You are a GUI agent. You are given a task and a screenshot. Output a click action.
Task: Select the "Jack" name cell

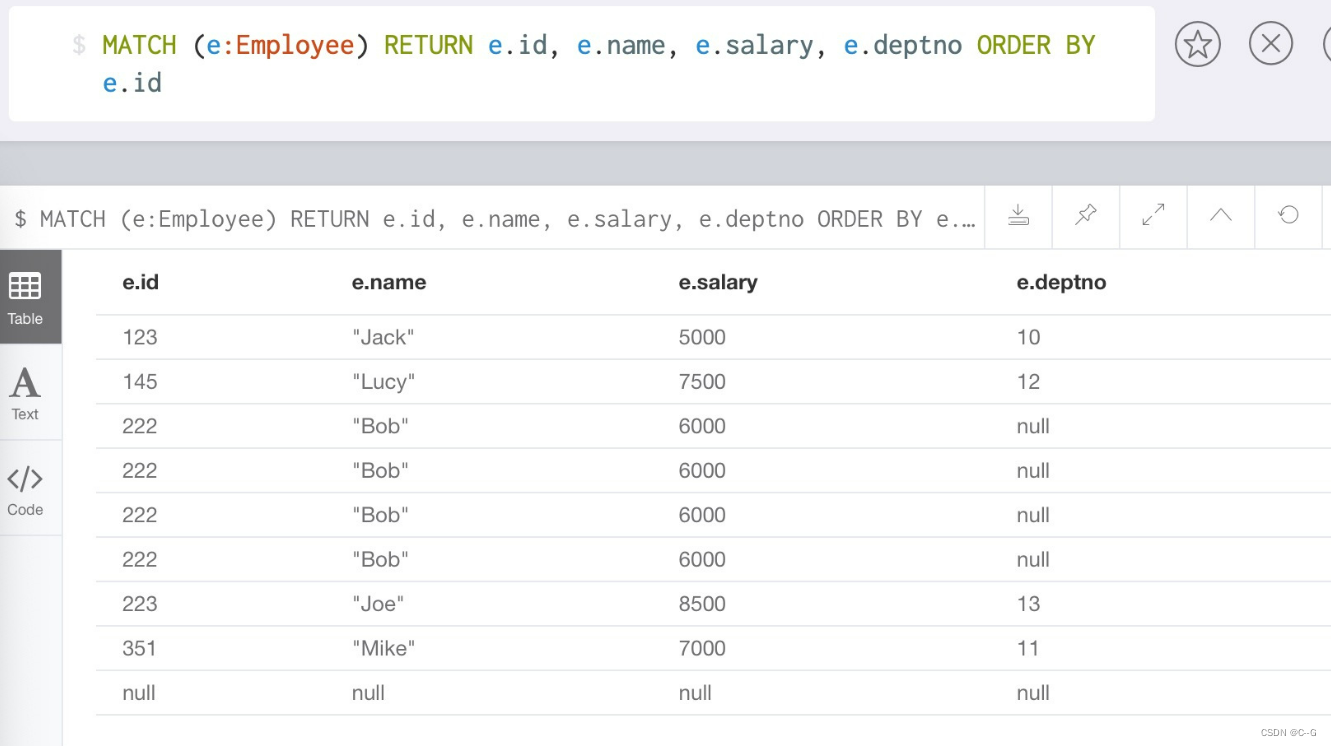(x=383, y=338)
